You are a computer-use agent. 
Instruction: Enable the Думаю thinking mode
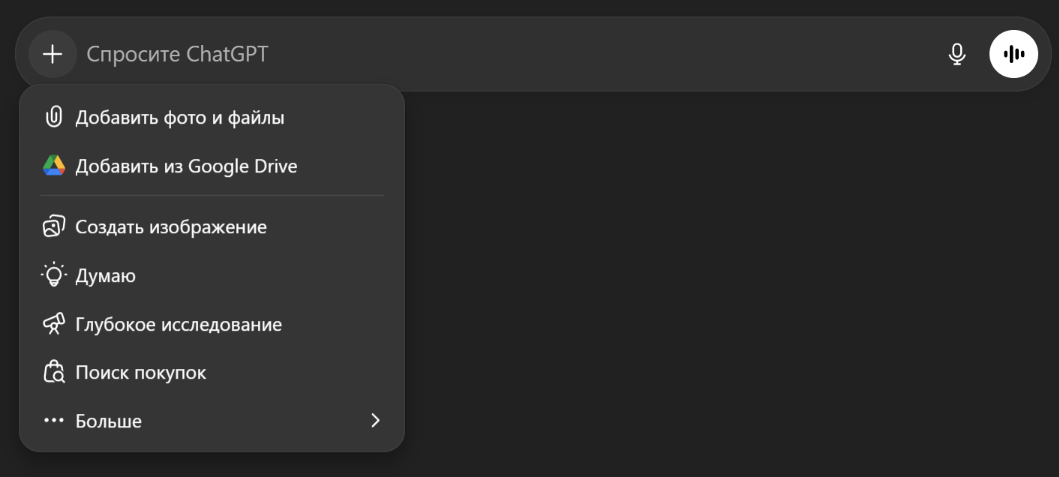click(x=105, y=276)
